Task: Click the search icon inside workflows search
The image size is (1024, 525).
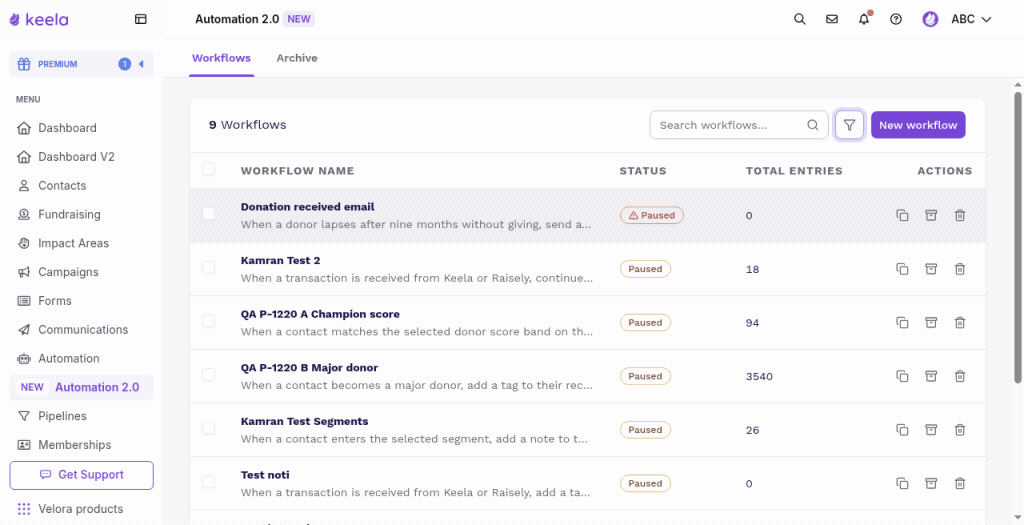Action: click(x=812, y=125)
